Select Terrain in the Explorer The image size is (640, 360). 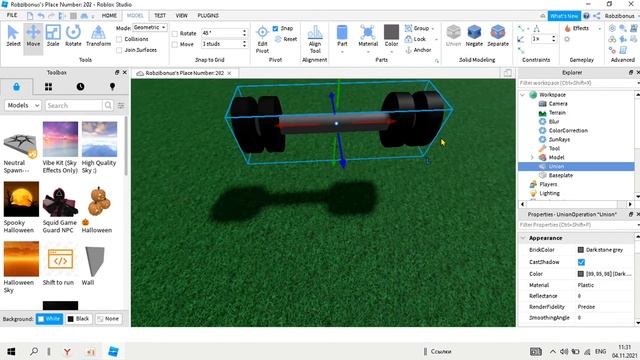tap(557, 113)
